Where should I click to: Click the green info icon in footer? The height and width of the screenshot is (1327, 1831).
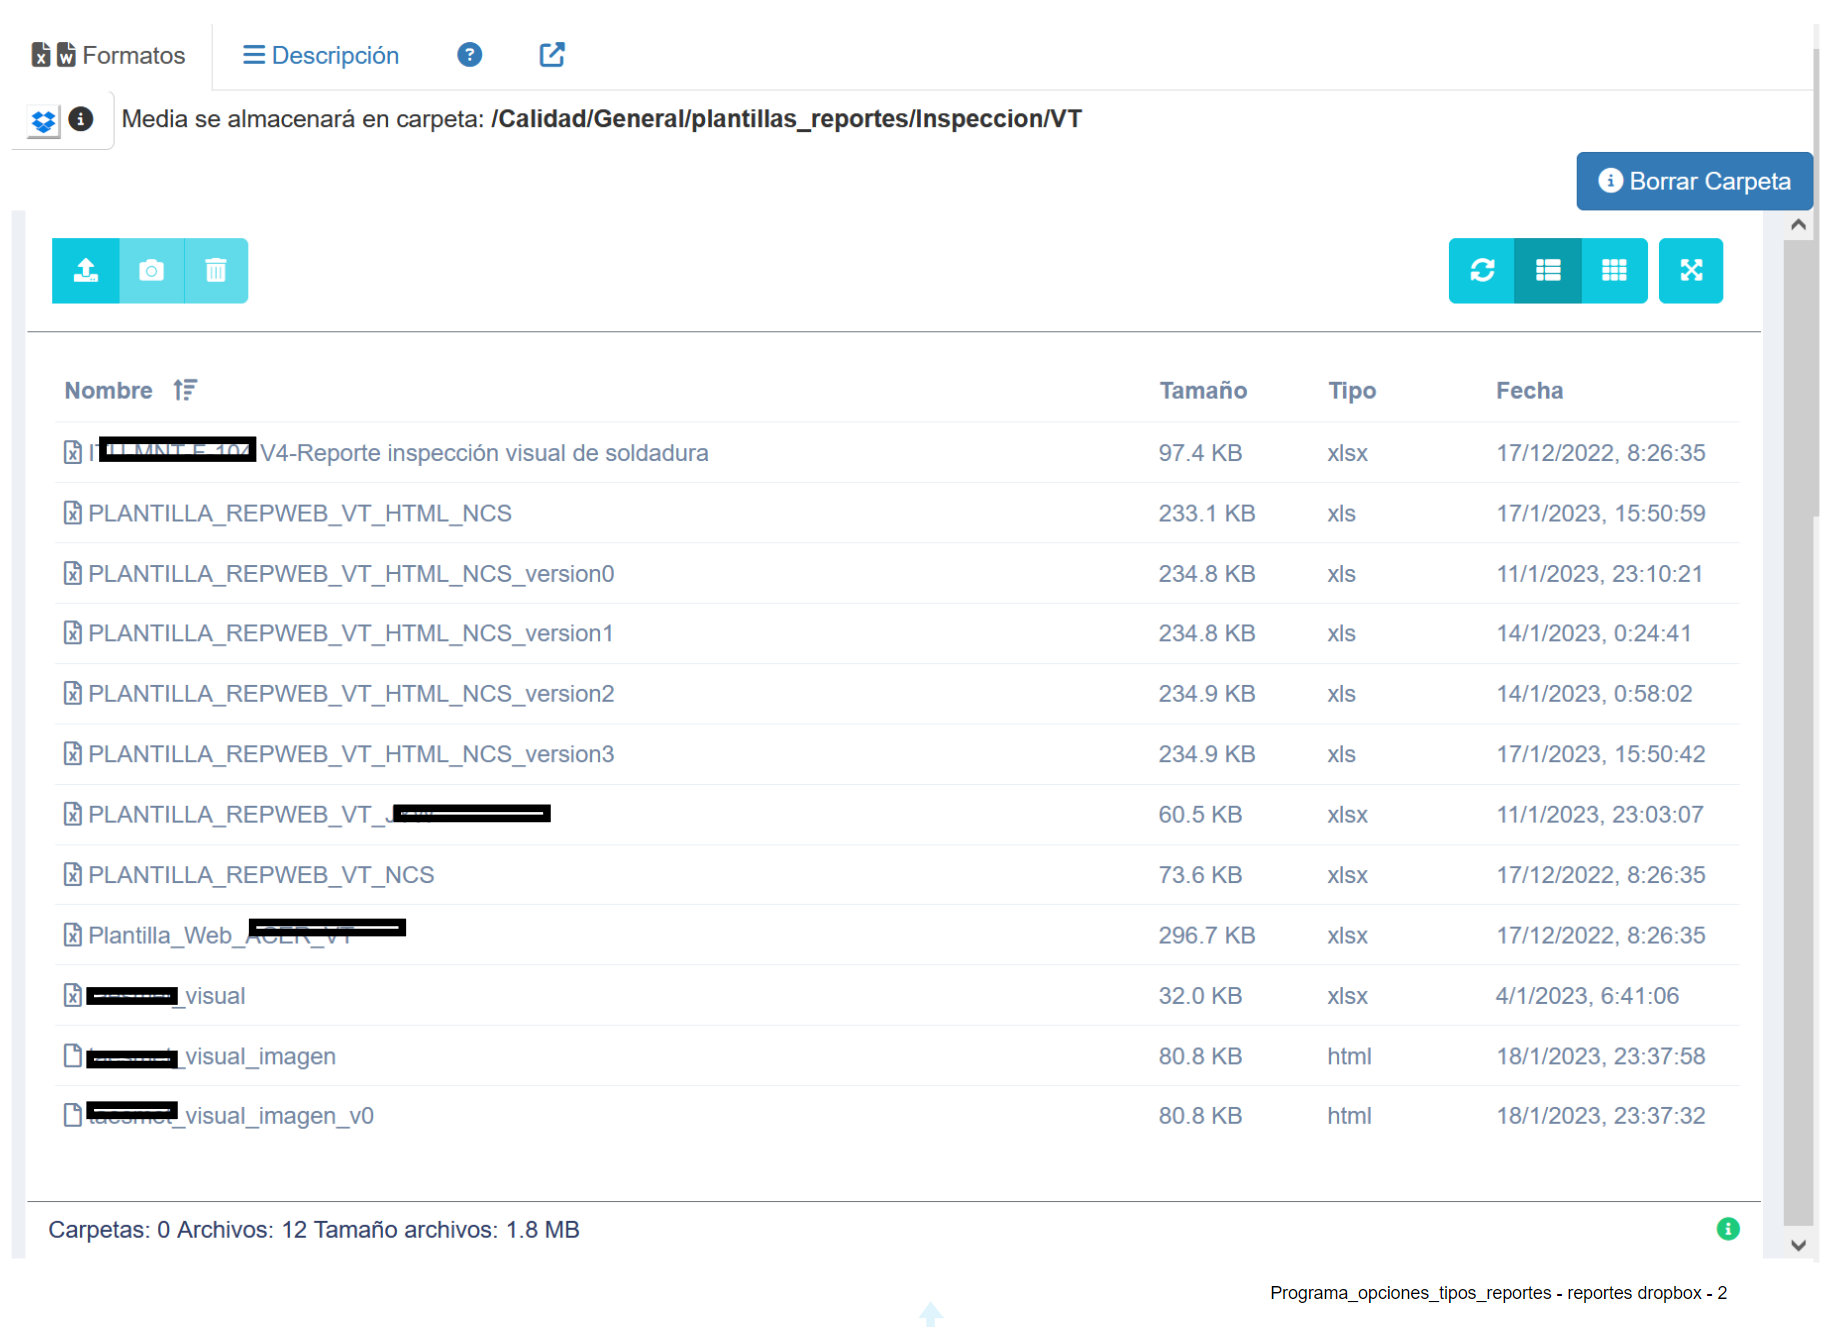coord(1727,1229)
